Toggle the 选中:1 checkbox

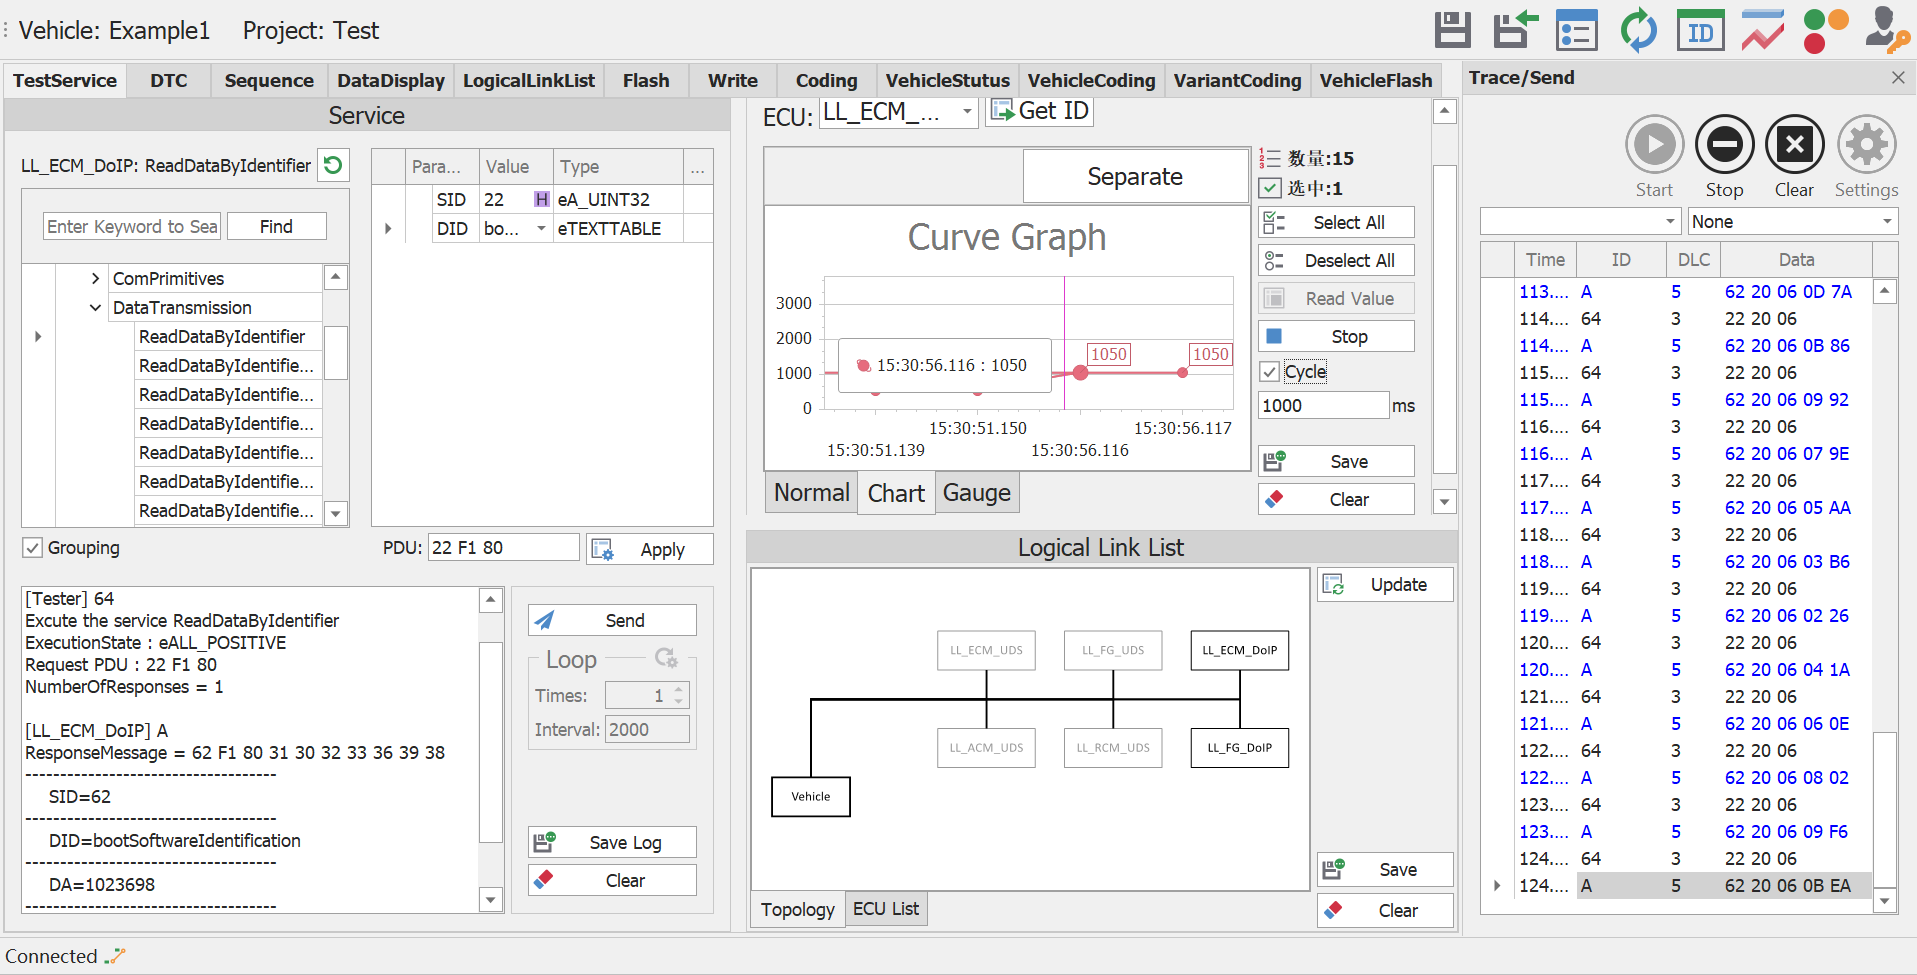pyautogui.click(x=1270, y=188)
